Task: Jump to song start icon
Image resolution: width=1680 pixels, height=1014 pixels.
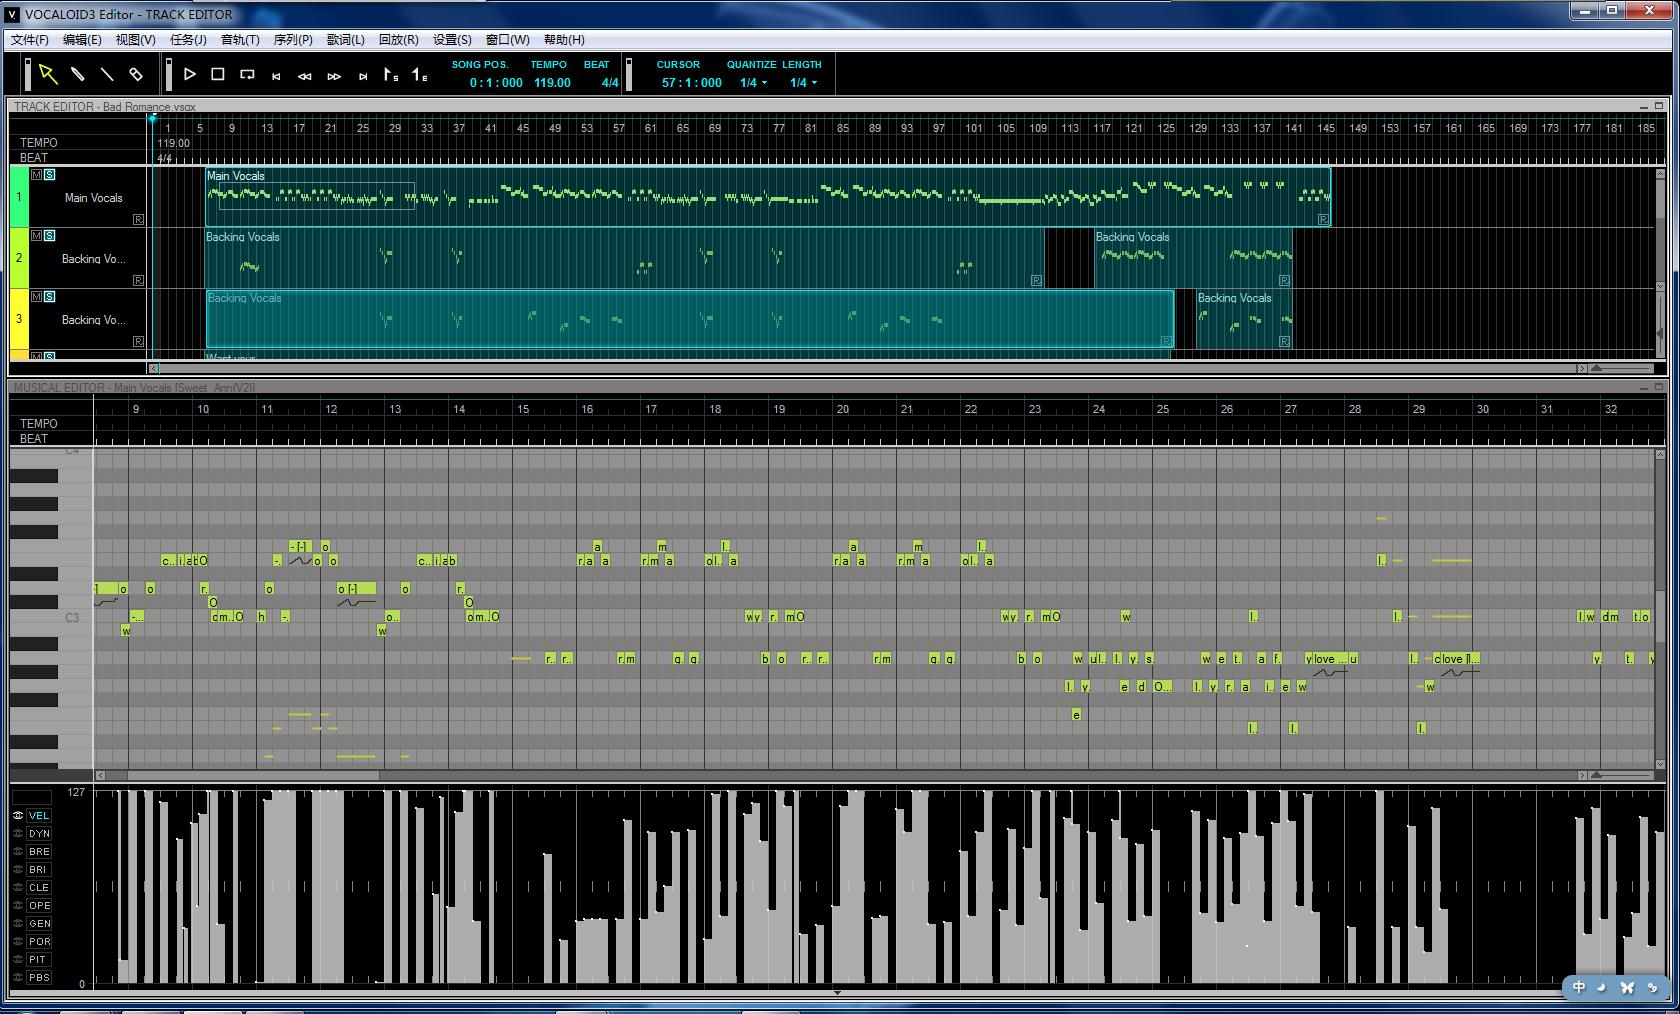Action: click(276, 76)
